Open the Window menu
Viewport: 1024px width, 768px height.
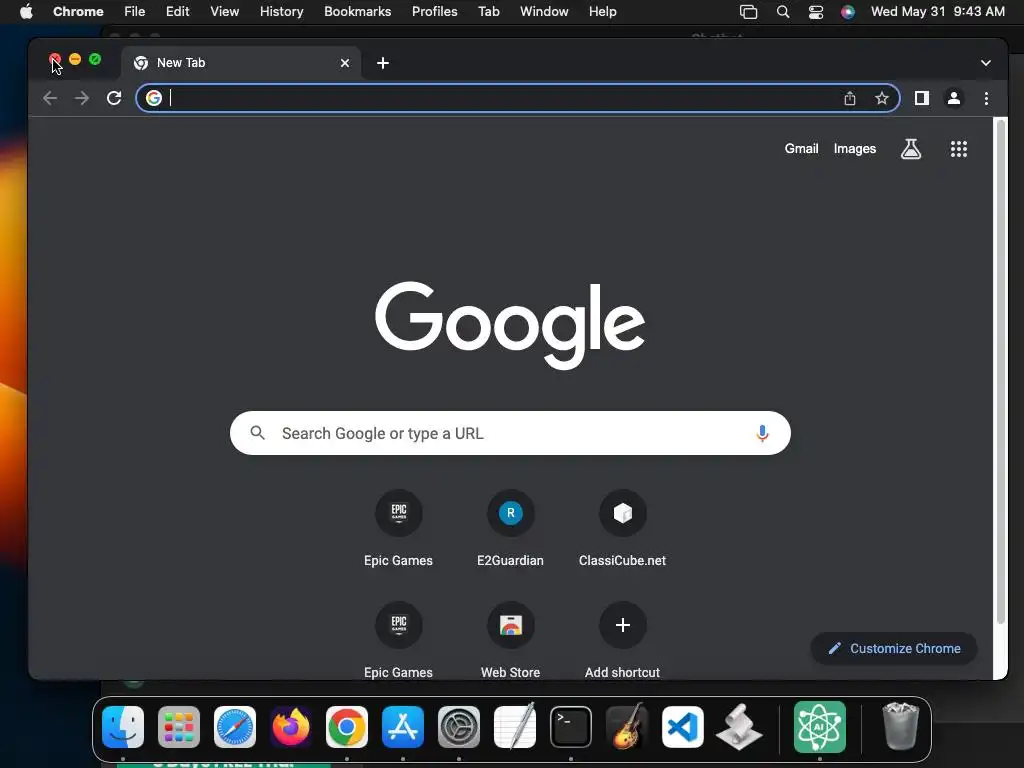tap(544, 12)
